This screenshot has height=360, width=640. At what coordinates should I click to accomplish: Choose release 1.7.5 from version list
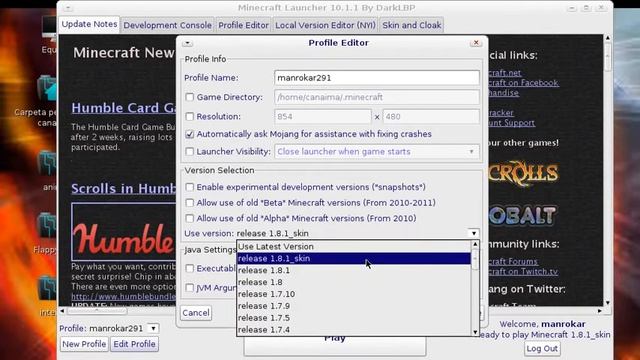point(353,318)
